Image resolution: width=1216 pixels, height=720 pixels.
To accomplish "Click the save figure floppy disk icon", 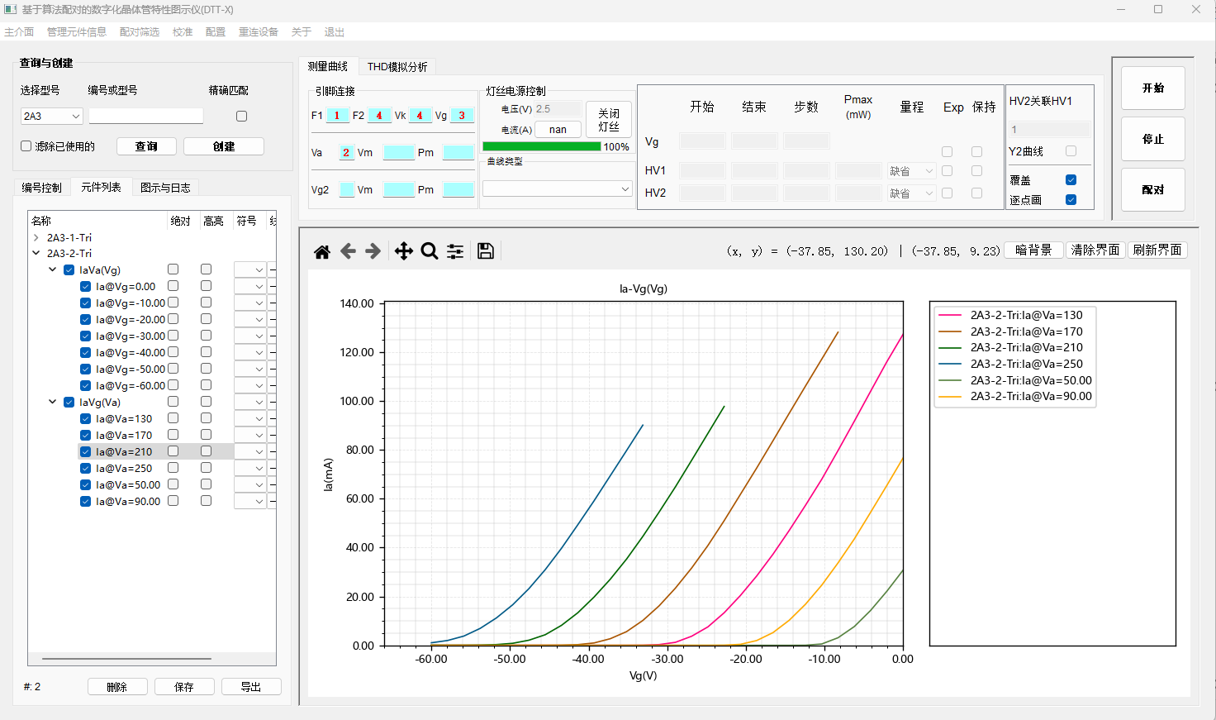I will click(x=485, y=252).
